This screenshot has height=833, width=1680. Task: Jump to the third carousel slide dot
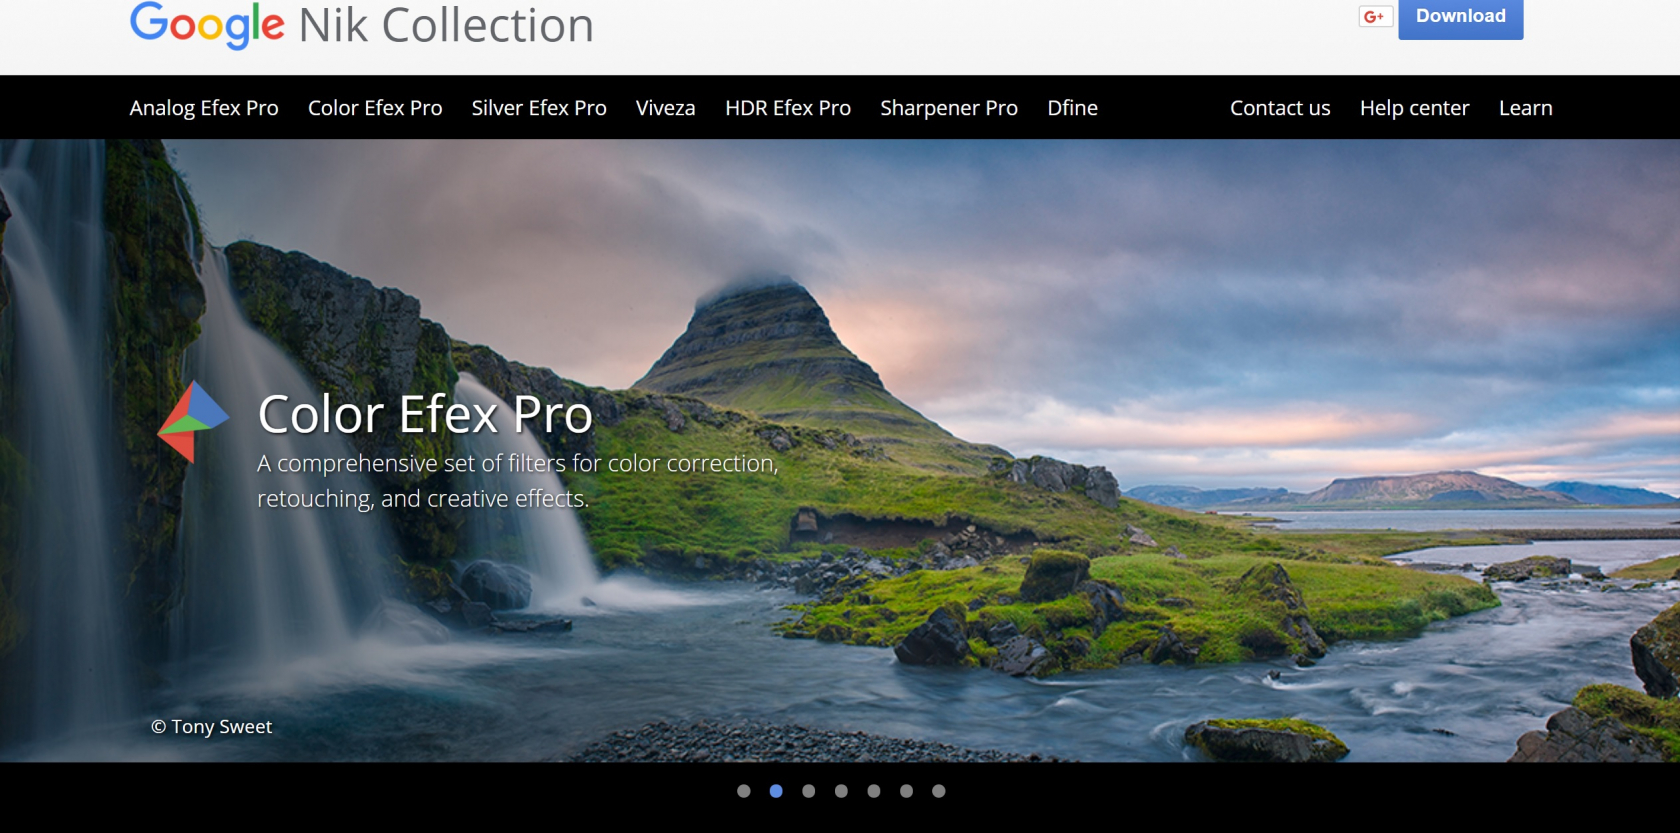pos(808,791)
